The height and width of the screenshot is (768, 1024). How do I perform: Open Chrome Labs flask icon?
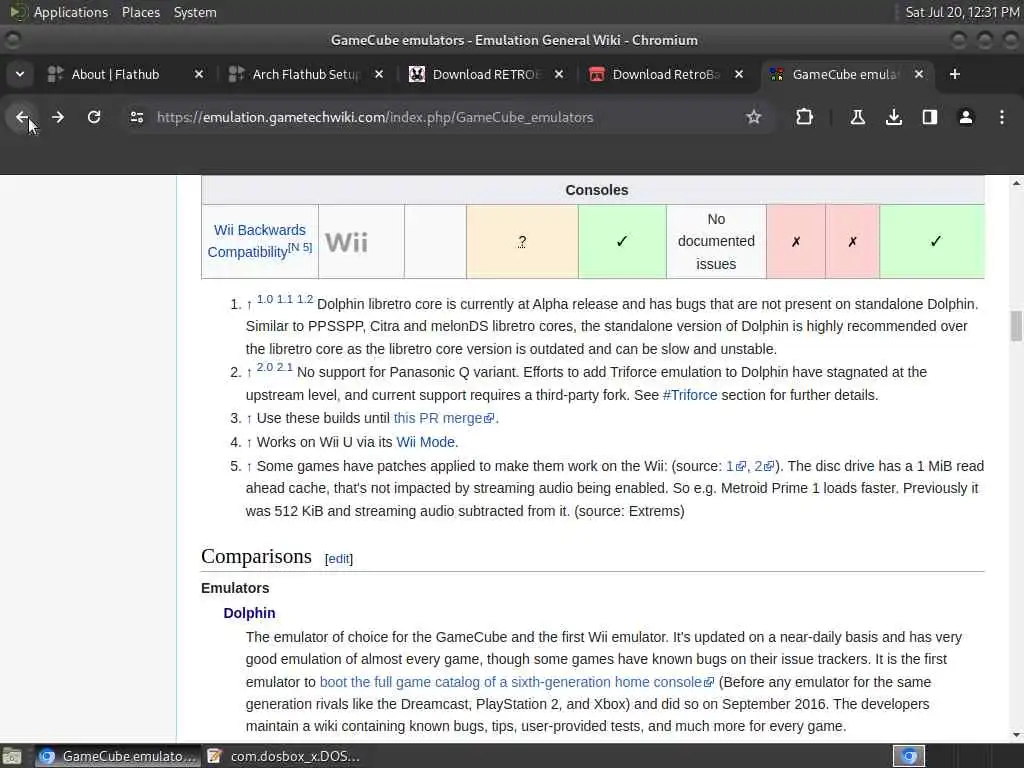[x=857, y=117]
